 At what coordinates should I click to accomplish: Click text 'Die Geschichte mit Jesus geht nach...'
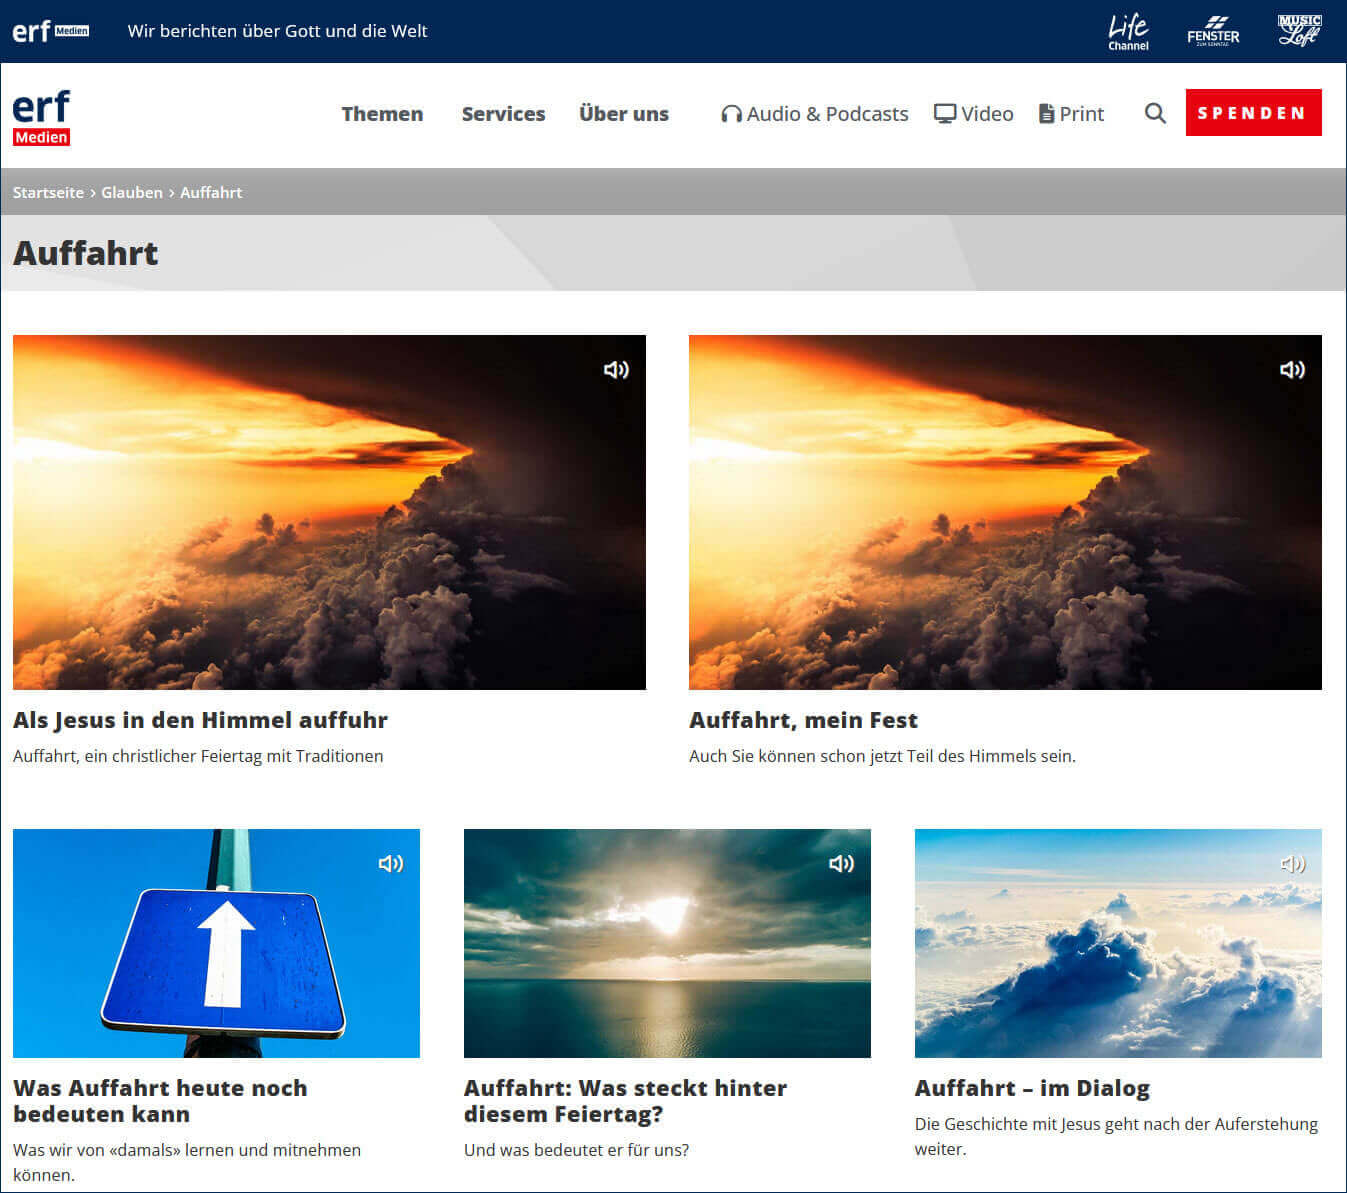tap(1116, 1136)
